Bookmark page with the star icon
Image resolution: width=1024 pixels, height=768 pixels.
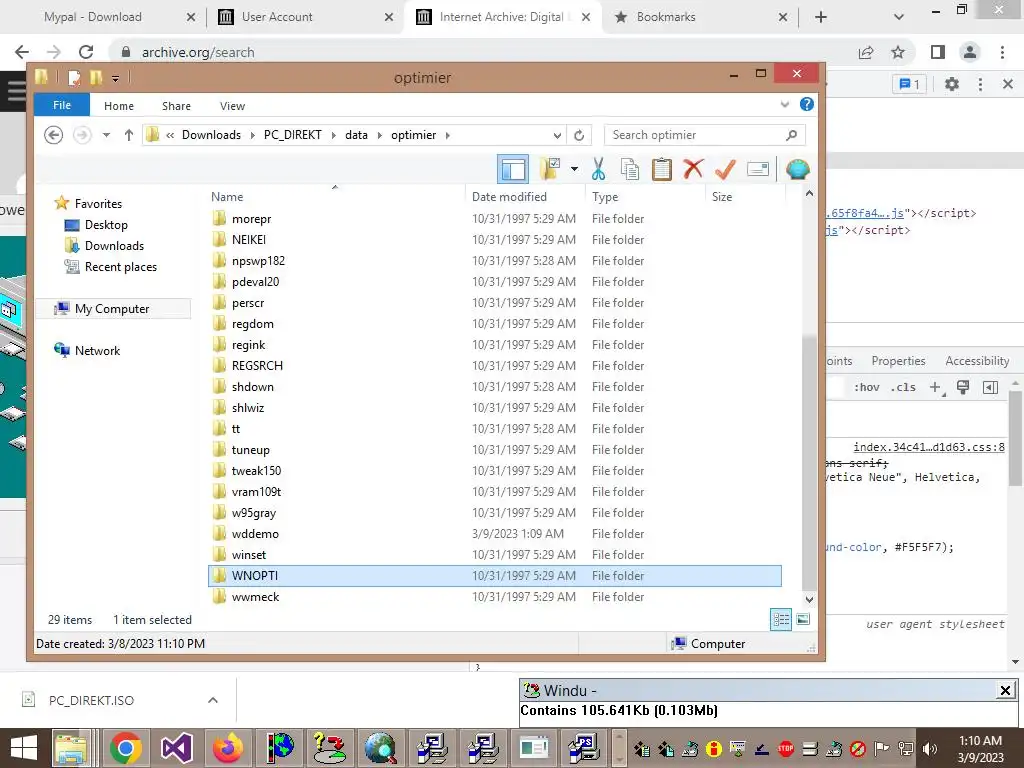pos(898,52)
